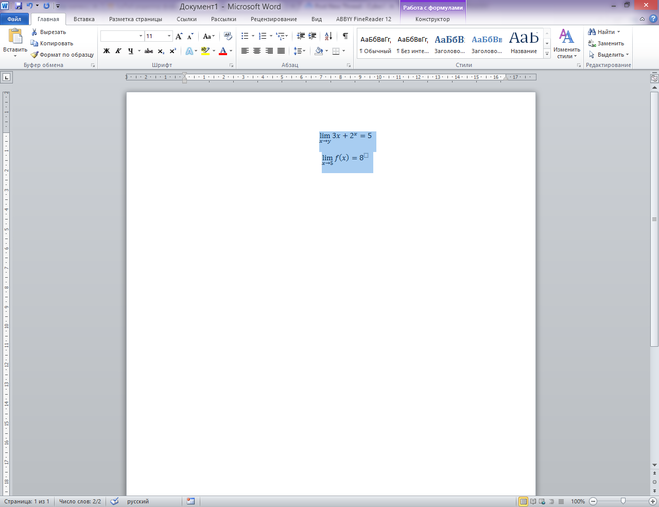659x507 pixels.
Task: Click the yellow highlight color button
Action: coord(206,51)
